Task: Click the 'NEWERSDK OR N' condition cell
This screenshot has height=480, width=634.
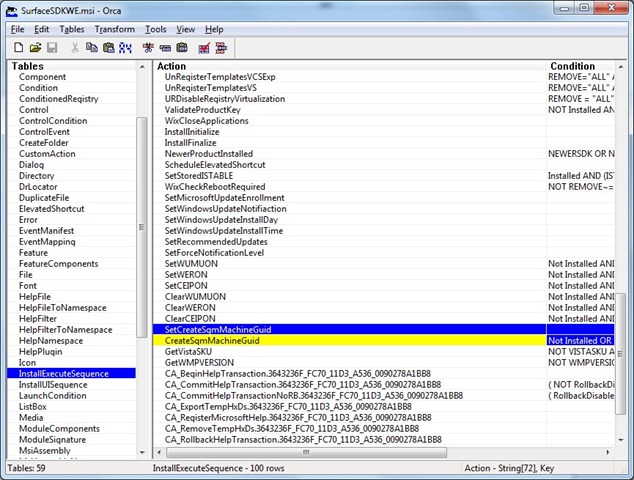Action: 581,154
